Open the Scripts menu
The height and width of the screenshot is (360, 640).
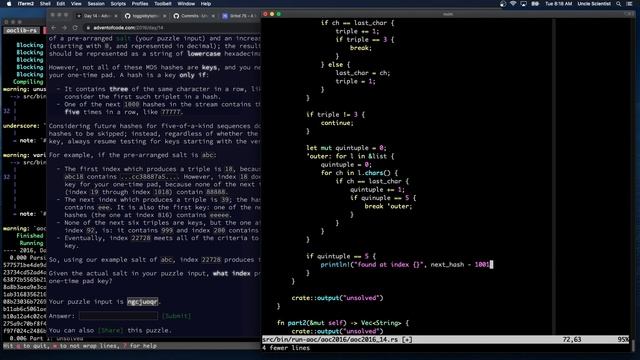(x=118, y=4)
